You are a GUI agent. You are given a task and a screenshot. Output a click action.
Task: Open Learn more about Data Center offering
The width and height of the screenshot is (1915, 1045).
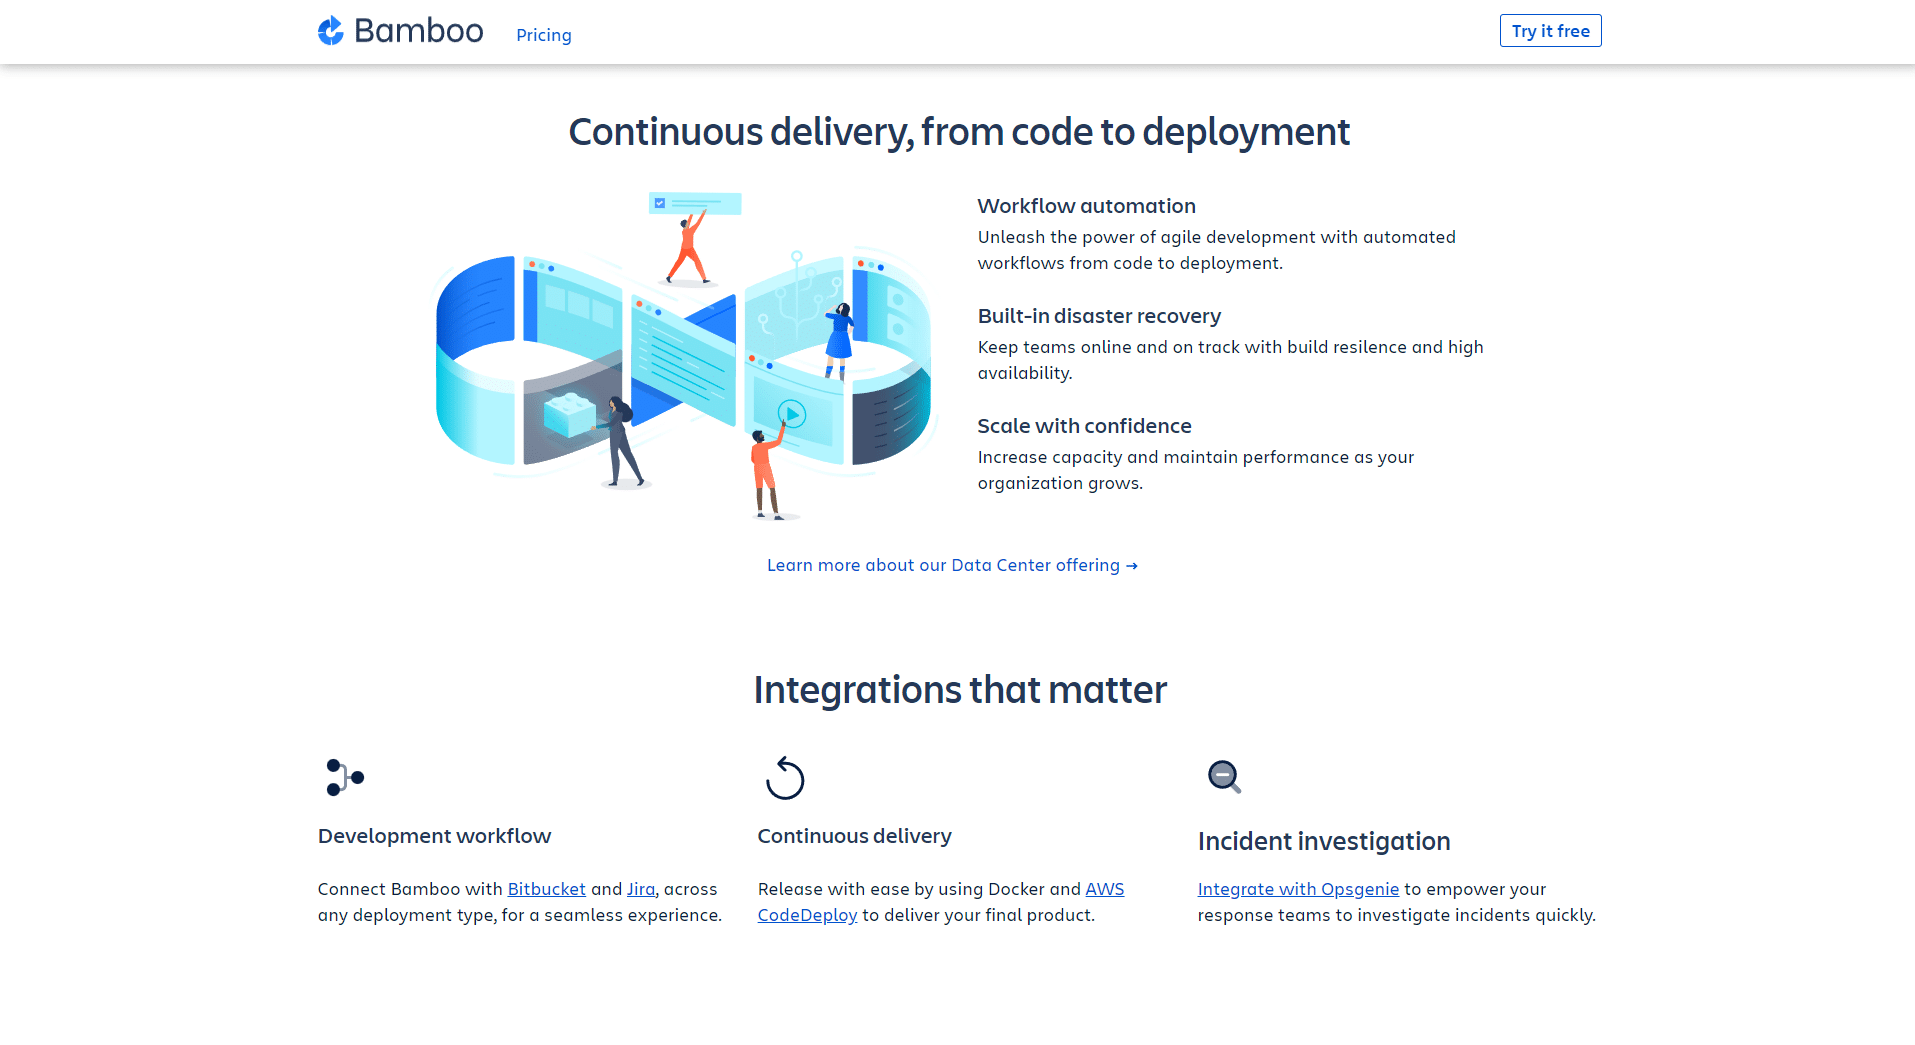[952, 565]
